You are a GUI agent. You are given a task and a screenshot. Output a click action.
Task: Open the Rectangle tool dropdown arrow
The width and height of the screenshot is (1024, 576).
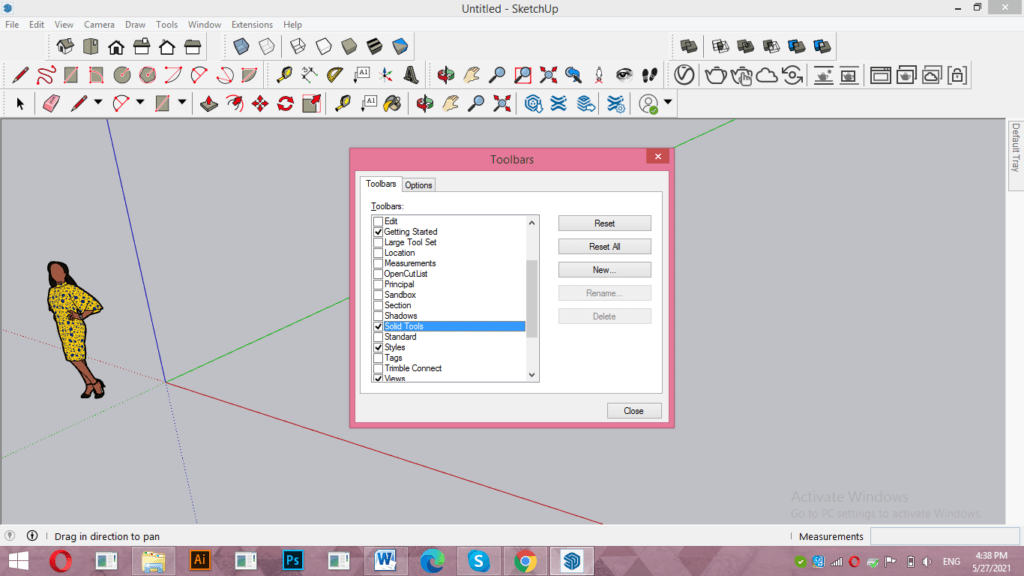[x=180, y=103]
